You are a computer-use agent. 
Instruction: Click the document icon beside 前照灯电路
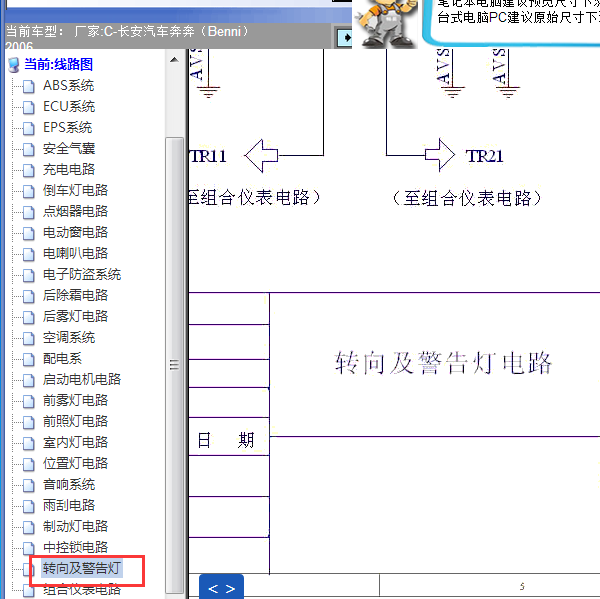pyautogui.click(x=29, y=422)
